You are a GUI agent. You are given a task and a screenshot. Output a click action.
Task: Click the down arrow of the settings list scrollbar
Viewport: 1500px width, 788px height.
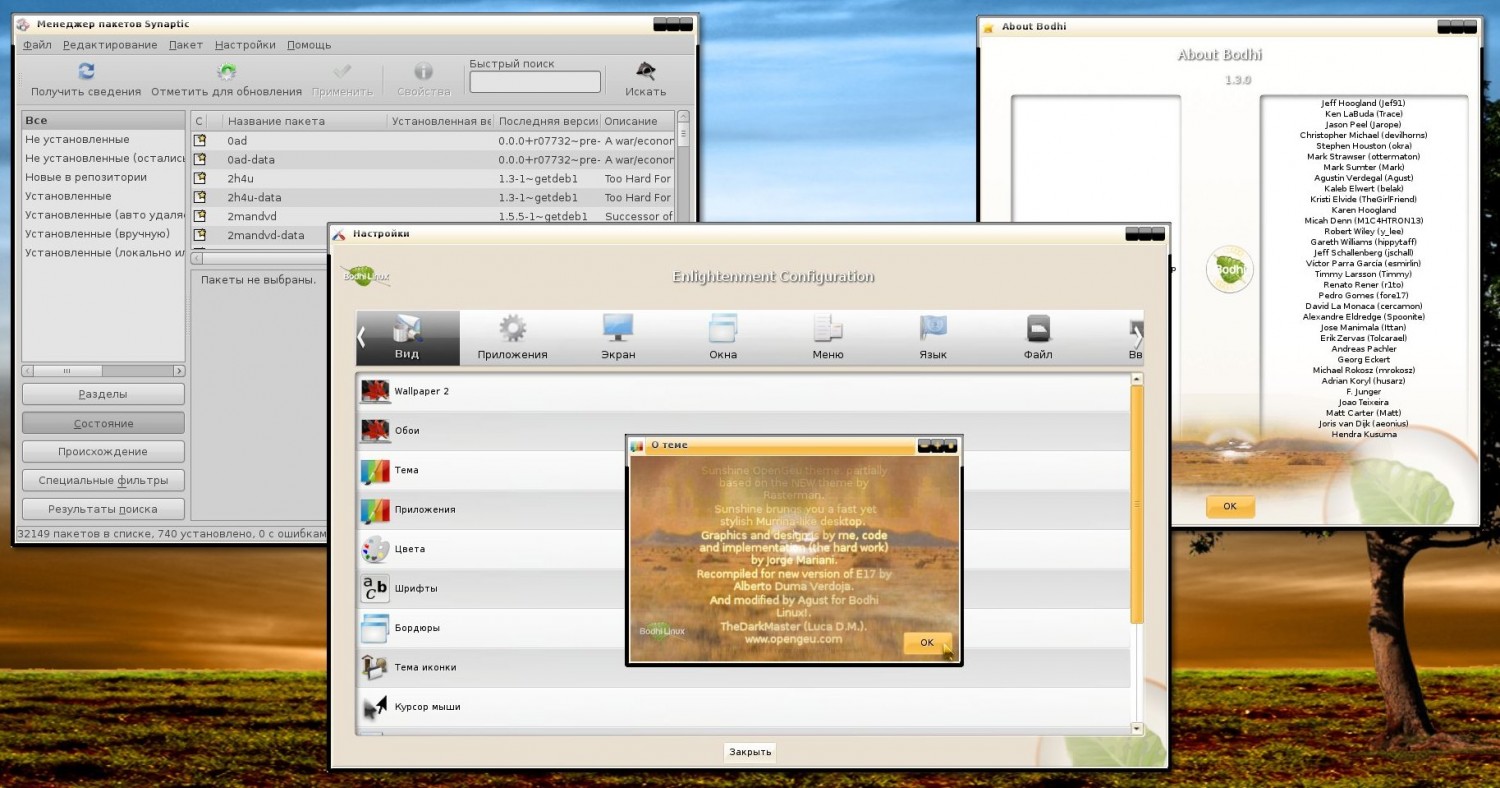(x=1136, y=729)
